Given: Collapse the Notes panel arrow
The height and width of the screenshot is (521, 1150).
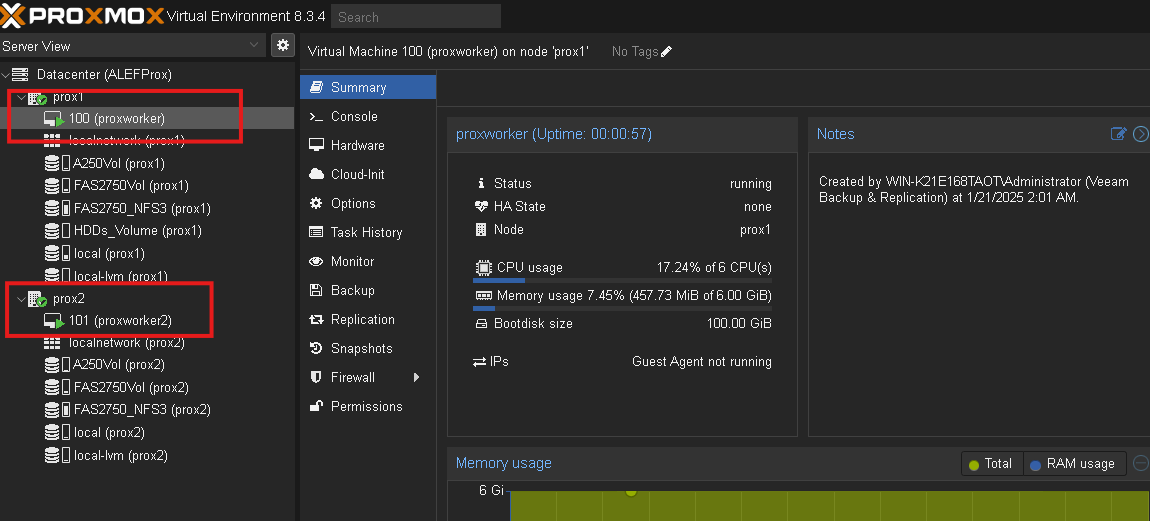Looking at the screenshot, I should click(x=1140, y=134).
